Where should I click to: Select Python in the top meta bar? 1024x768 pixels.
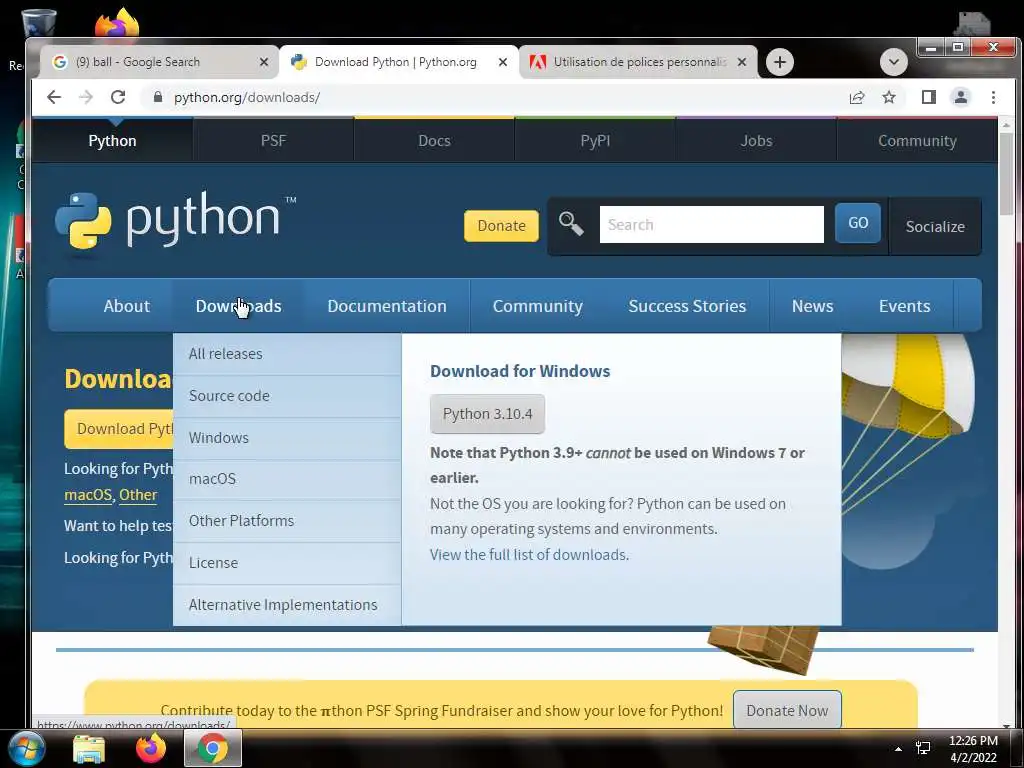pos(112,140)
